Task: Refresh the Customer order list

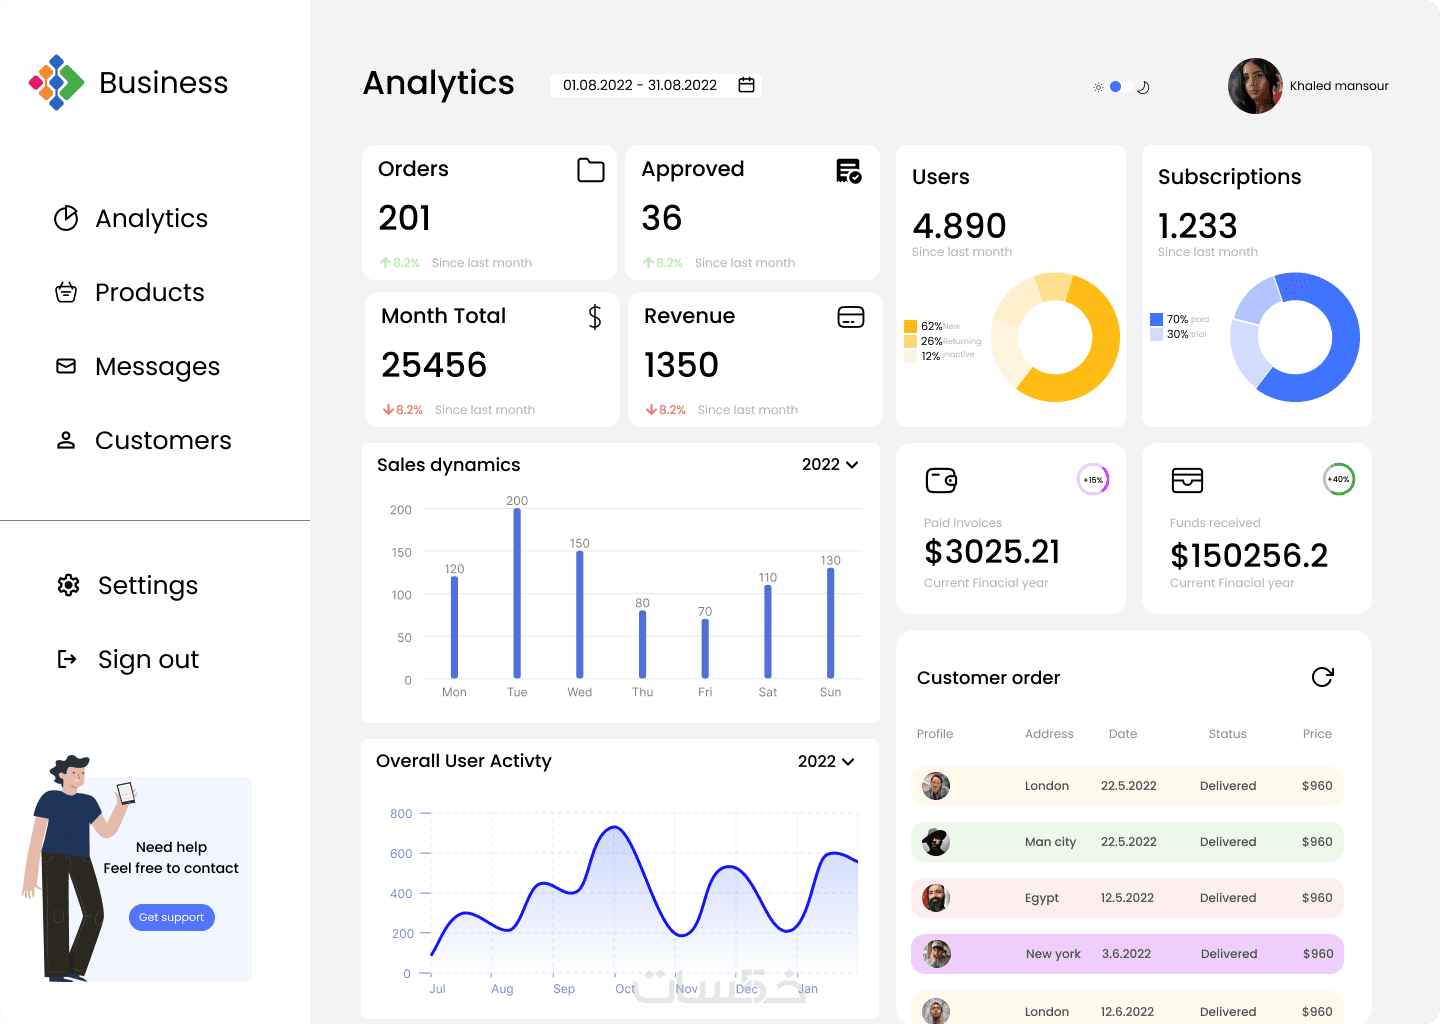Action: [x=1322, y=677]
